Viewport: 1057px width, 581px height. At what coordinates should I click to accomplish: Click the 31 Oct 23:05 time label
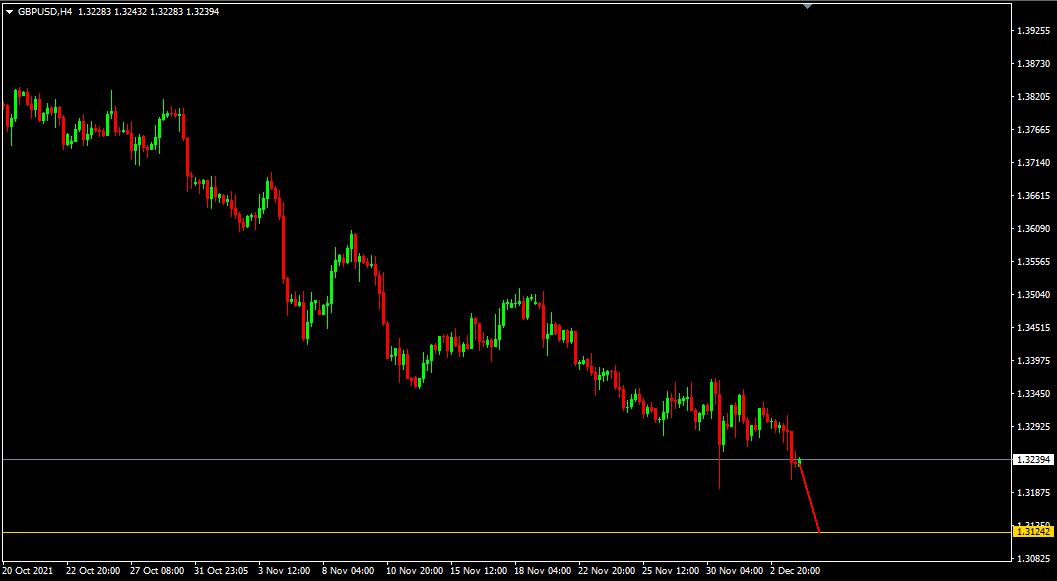click(219, 571)
